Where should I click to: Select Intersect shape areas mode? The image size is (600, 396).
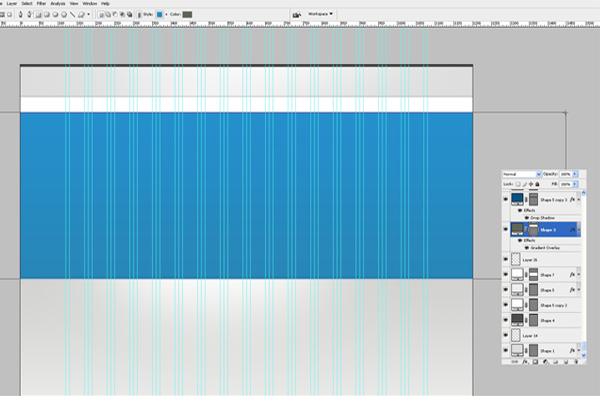122,15
